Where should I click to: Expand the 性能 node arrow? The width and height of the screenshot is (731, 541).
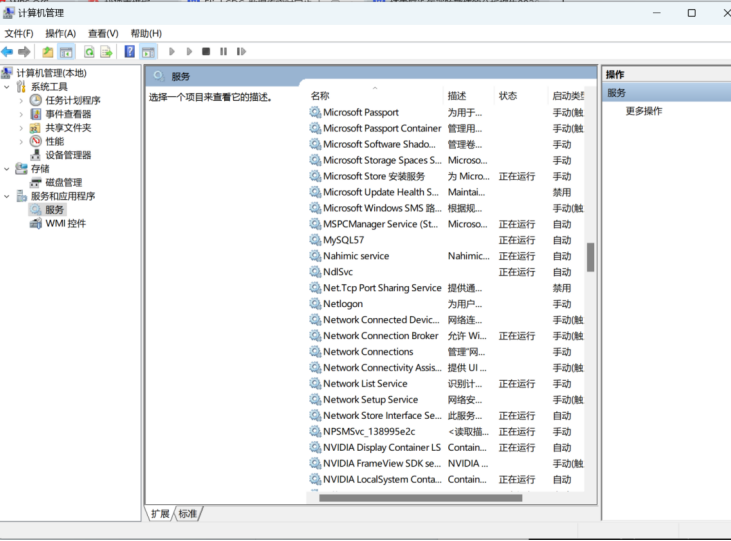click(x=21, y=141)
